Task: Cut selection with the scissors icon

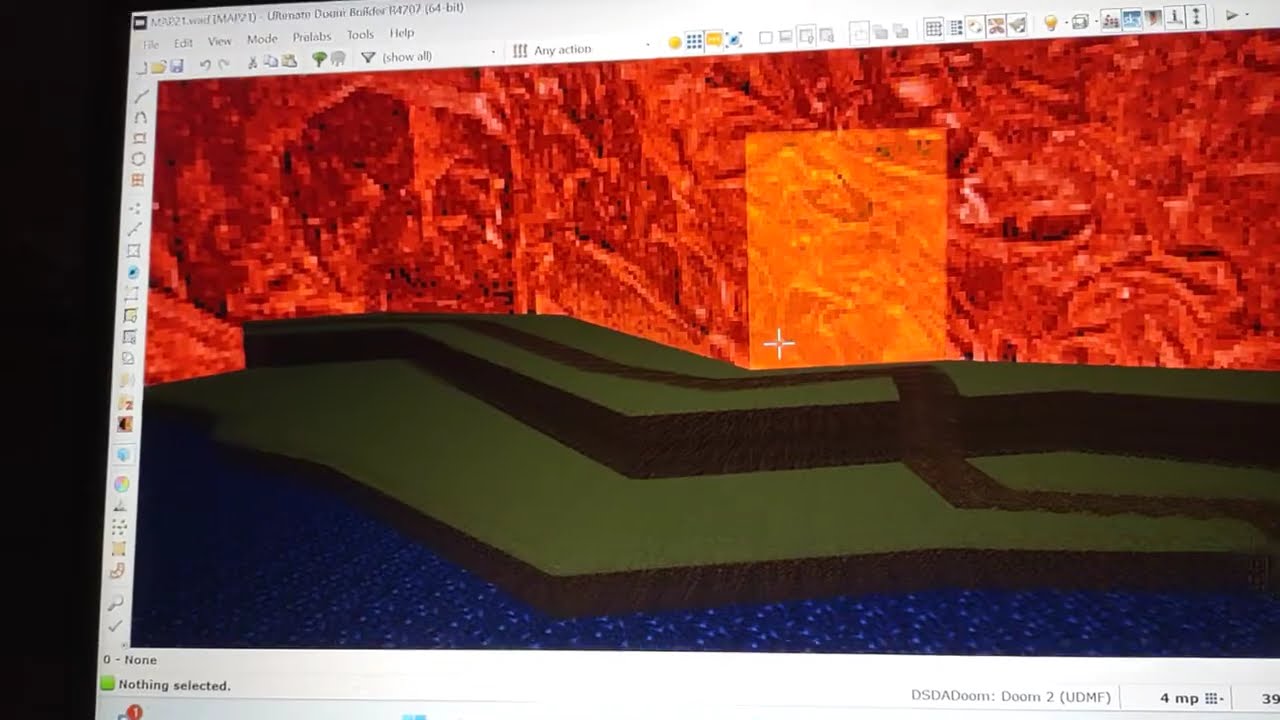Action: coord(252,62)
